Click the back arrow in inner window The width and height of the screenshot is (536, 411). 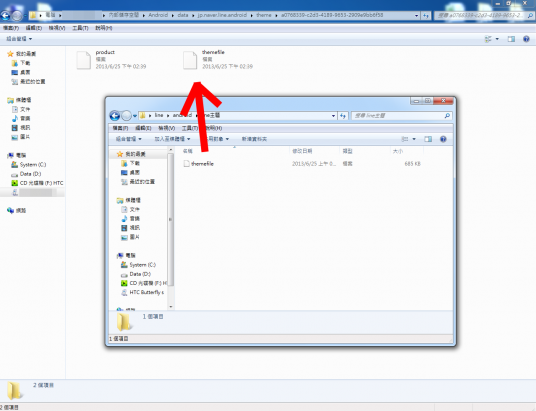pos(115,116)
